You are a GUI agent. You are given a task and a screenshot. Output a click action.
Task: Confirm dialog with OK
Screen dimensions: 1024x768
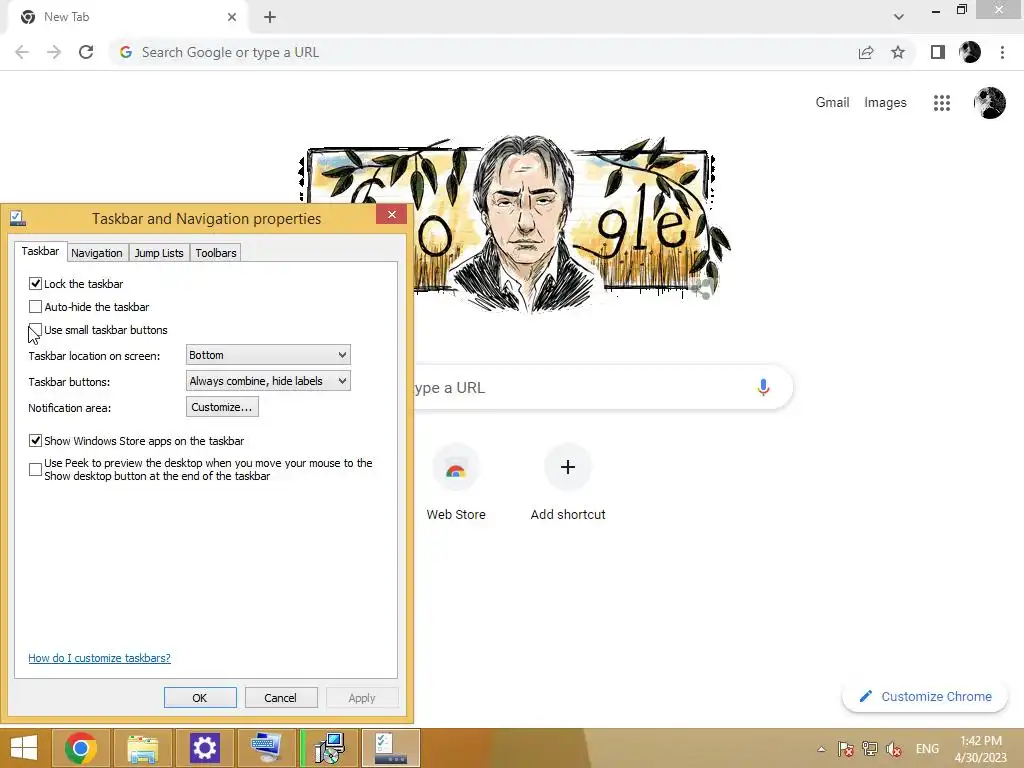[200, 697]
